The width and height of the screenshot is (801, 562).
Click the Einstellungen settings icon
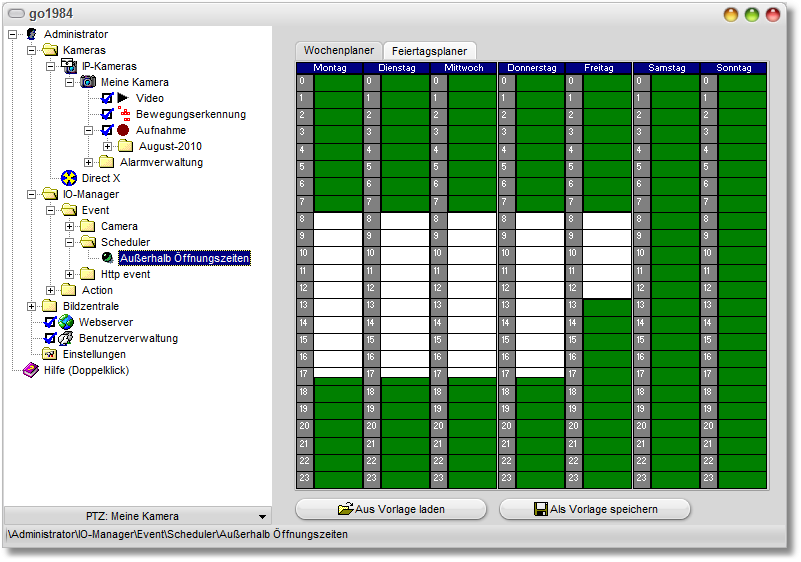click(x=50, y=354)
